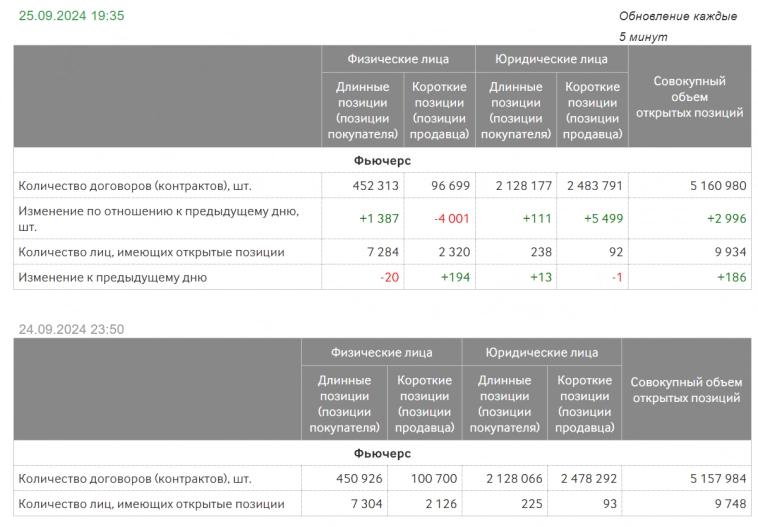Select the 452 313 contracts cell
Screen dimensions: 758x527
click(376, 186)
